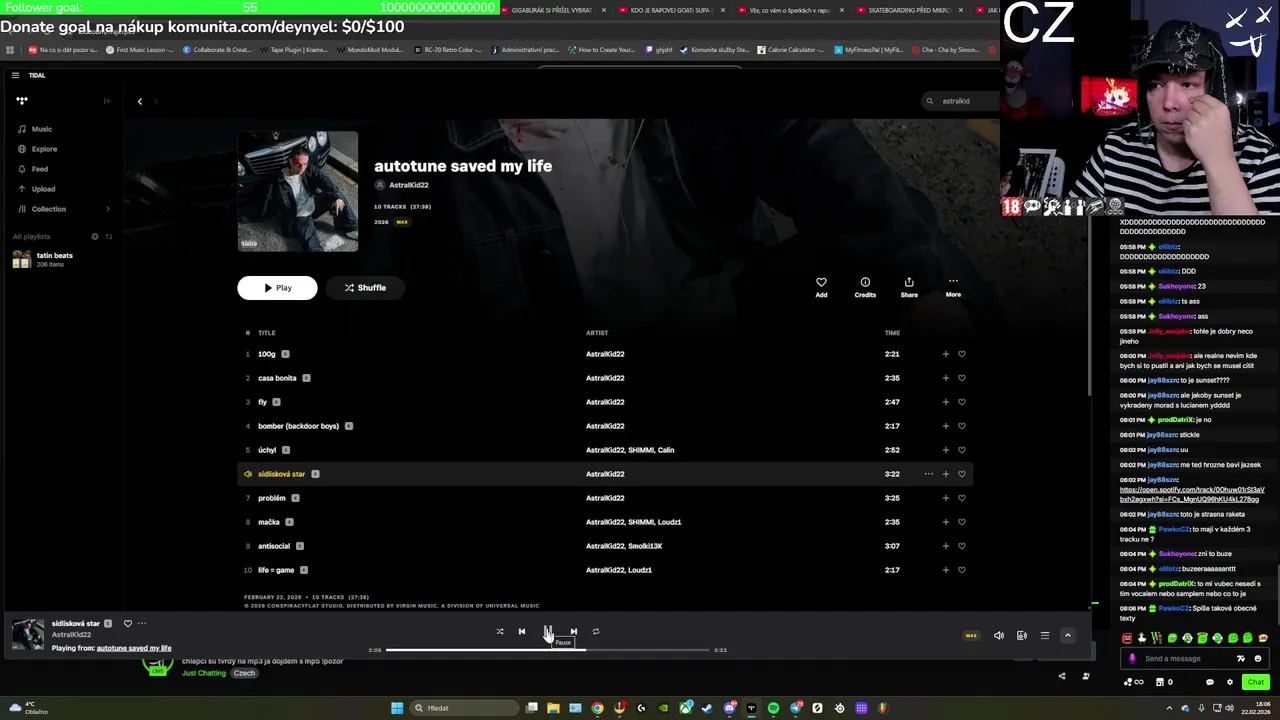Favorite the track problém with heart
The width and height of the screenshot is (1280, 720).
click(x=962, y=498)
